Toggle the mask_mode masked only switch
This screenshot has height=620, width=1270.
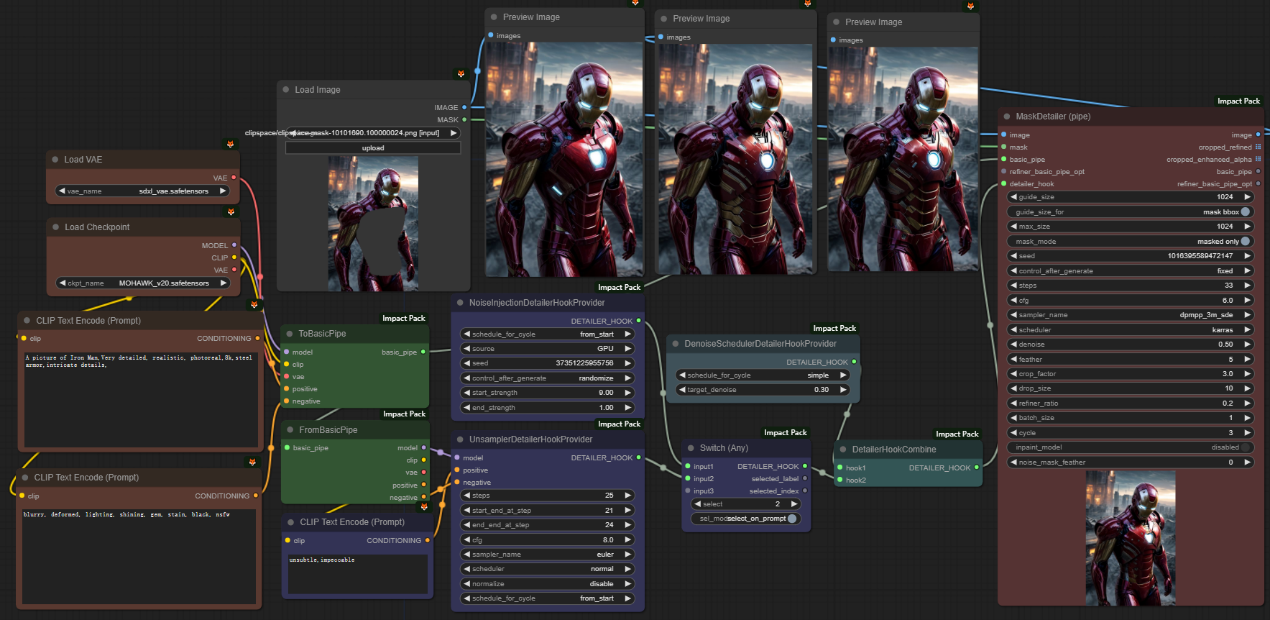coord(1246,241)
